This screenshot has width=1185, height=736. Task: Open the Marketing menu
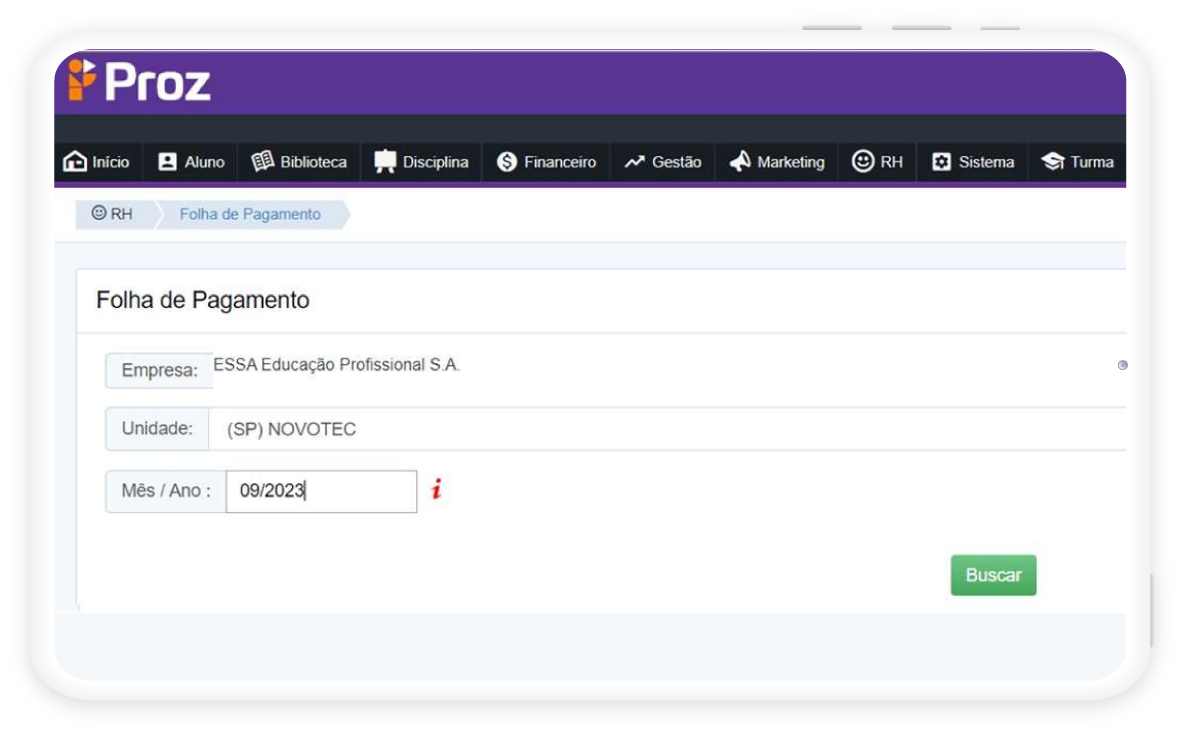coord(777,162)
